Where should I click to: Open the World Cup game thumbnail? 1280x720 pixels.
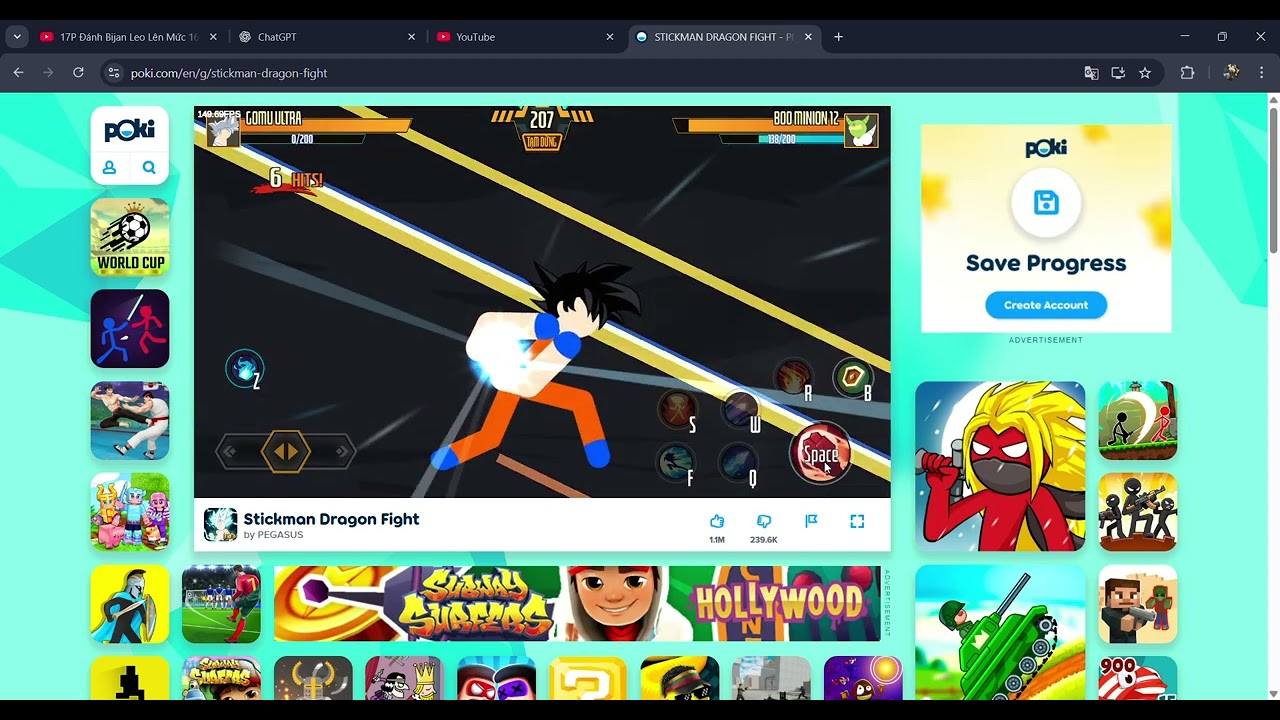(130, 237)
